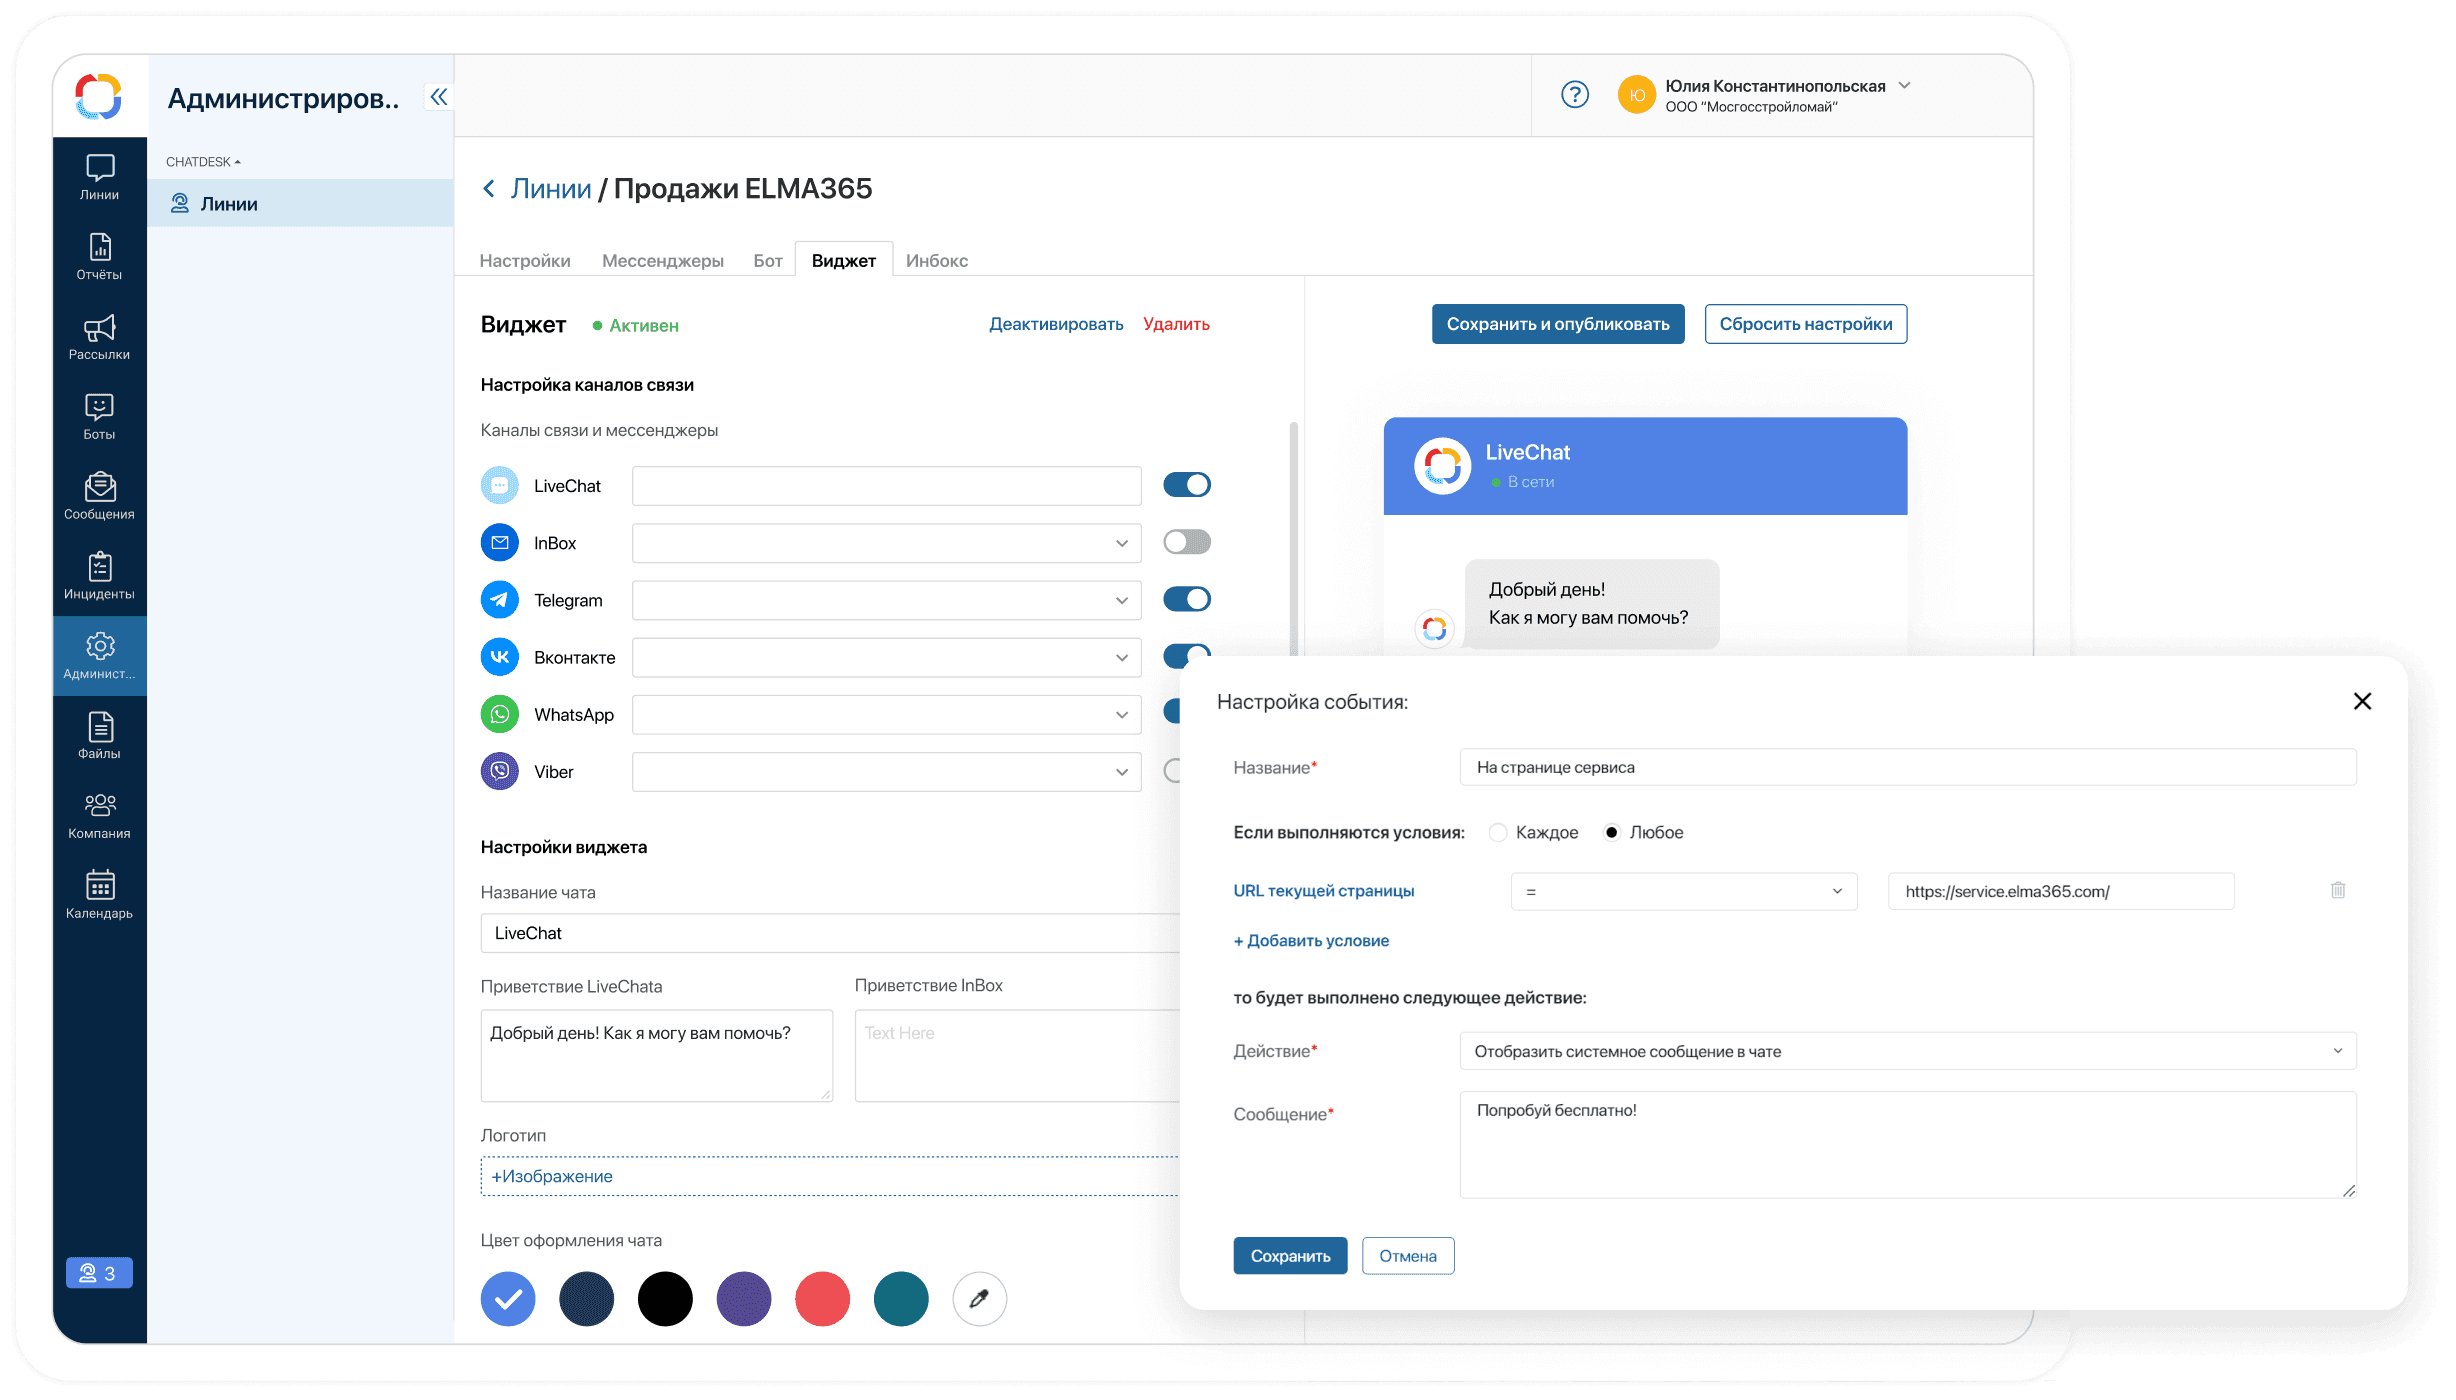This screenshot has width=2456, height=1400.
Task: Click + Добавить условие link
Action: coord(1311,941)
